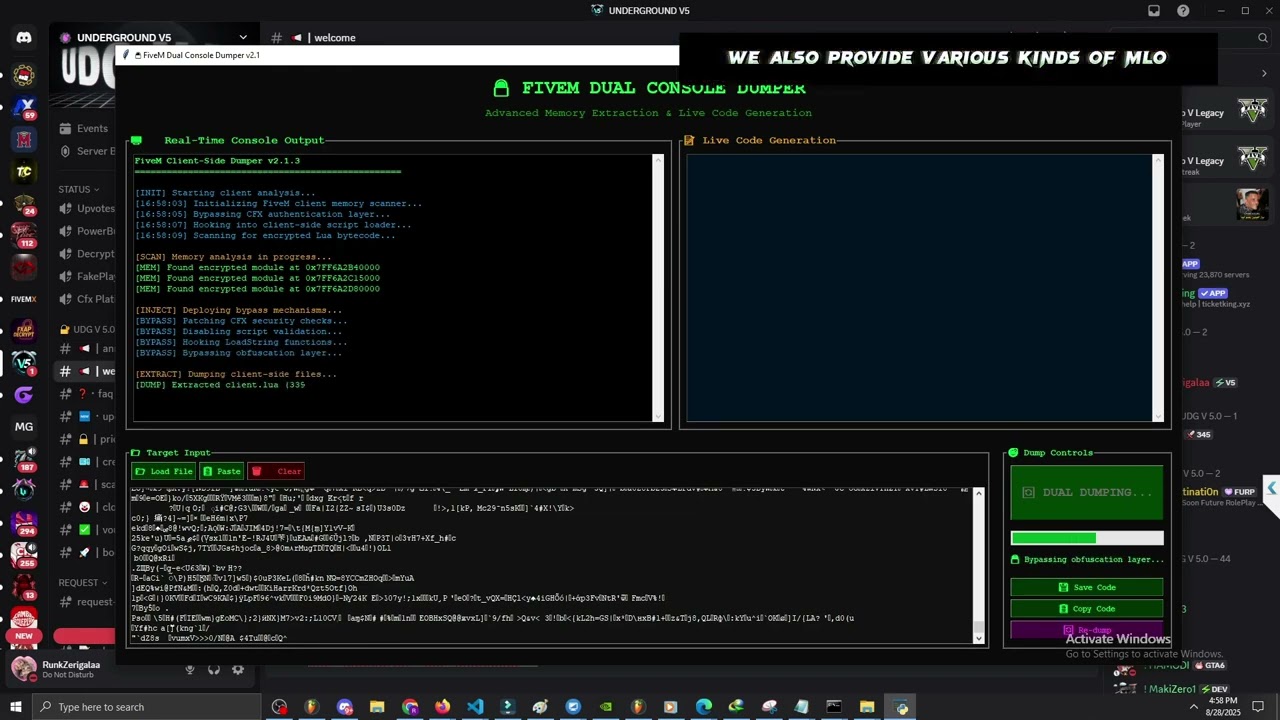Open the TC server icon in Discord sidebar
This screenshot has width=1280, height=720.
[24, 171]
